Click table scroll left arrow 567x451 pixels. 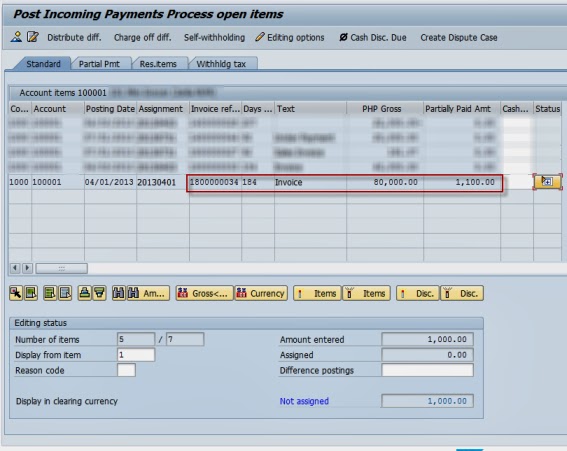point(15,268)
